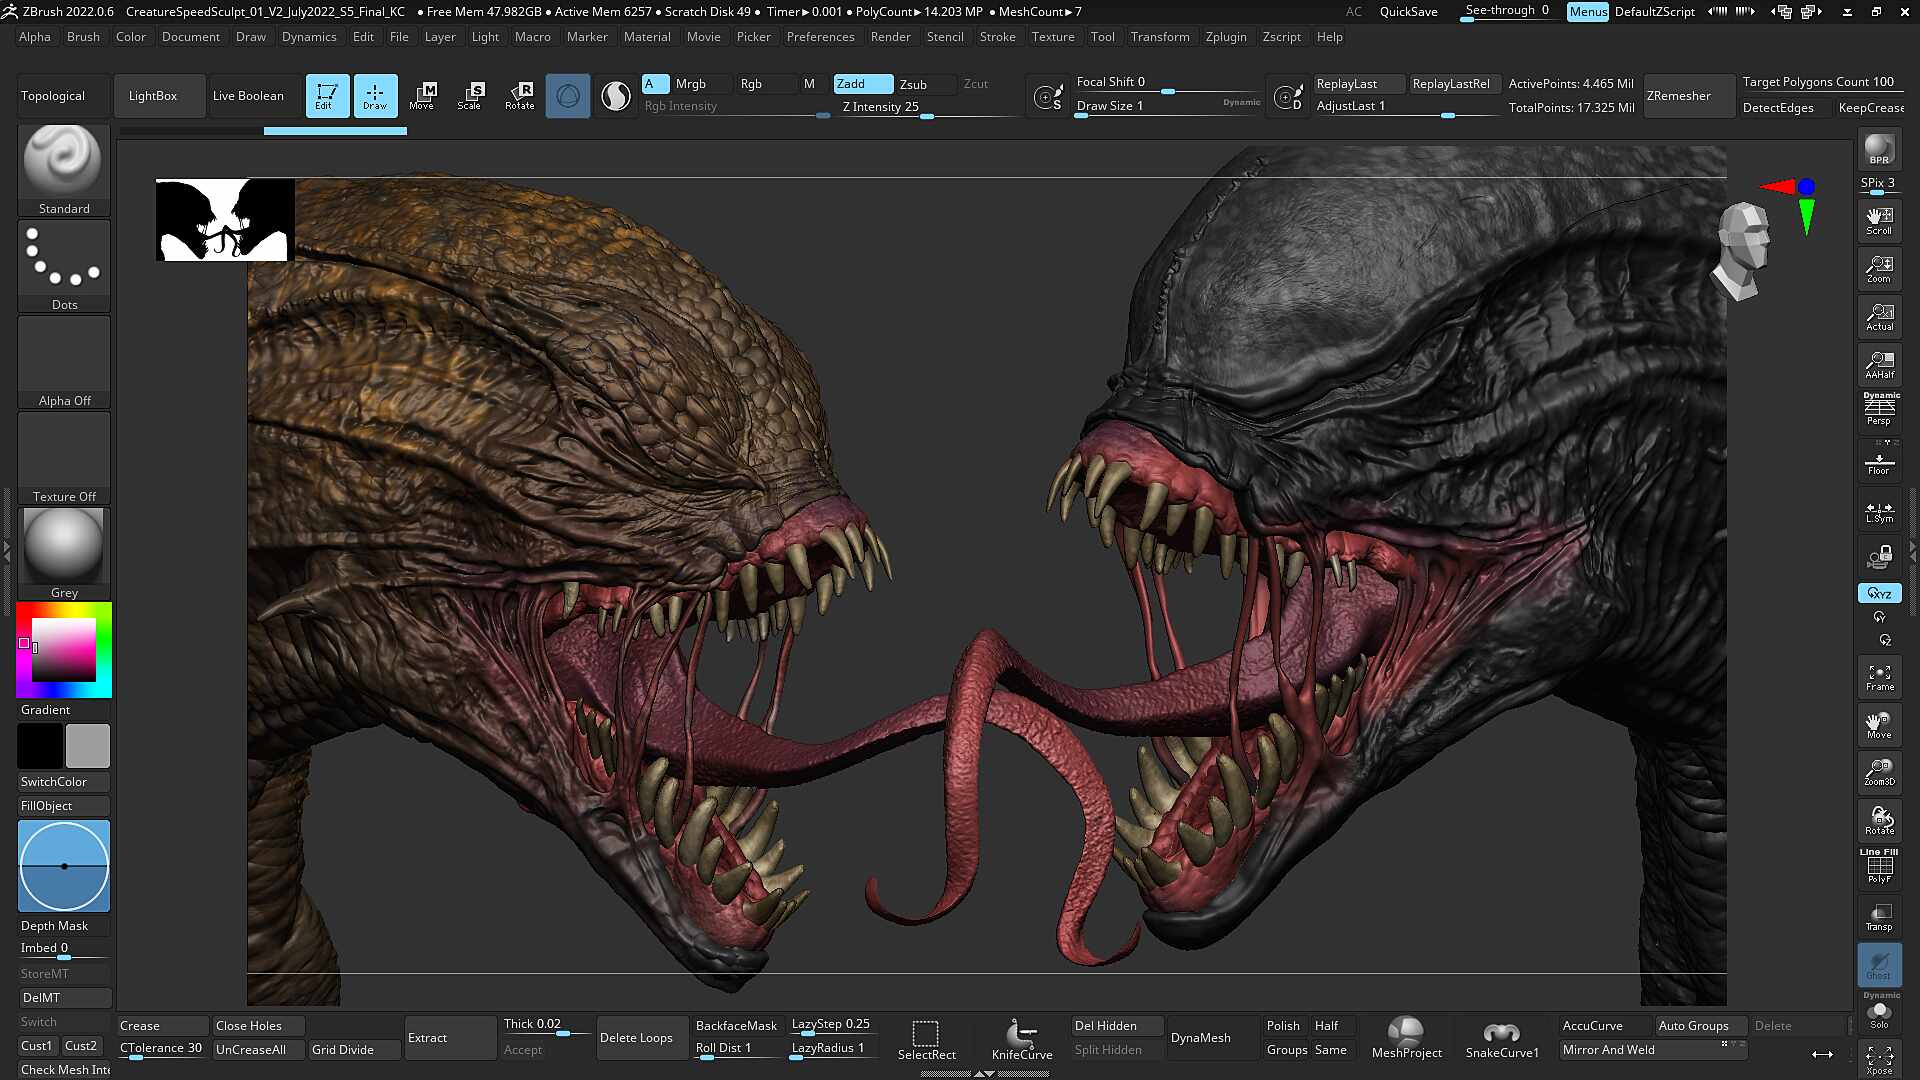Open the Zplugin menu
Image resolution: width=1920 pixels, height=1080 pixels.
pos(1225,37)
